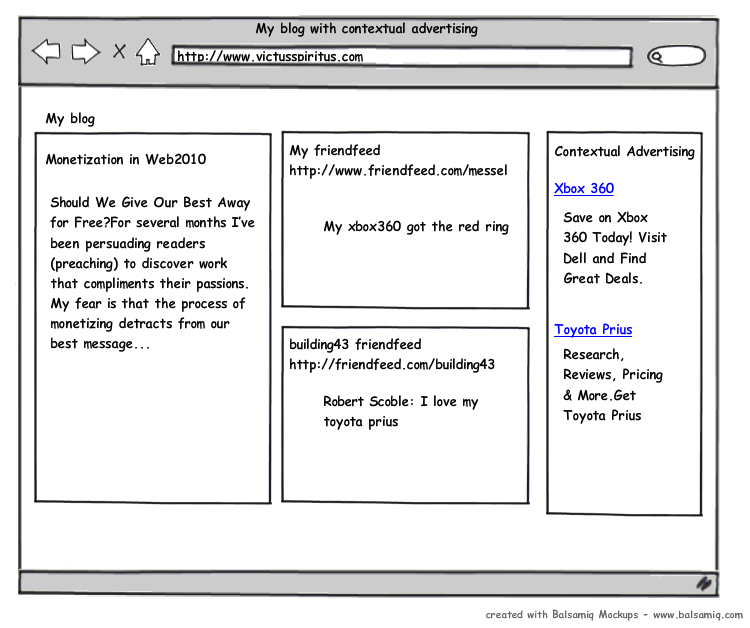Go to the home page icon
Viewport: 750px width, 628px height.
[x=148, y=52]
